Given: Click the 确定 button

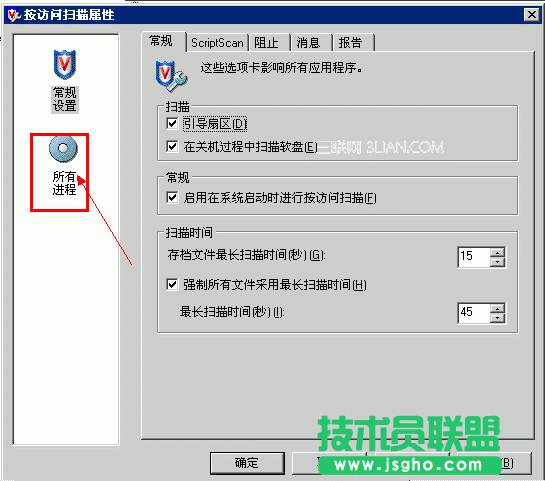Looking at the screenshot, I should coord(247,463).
